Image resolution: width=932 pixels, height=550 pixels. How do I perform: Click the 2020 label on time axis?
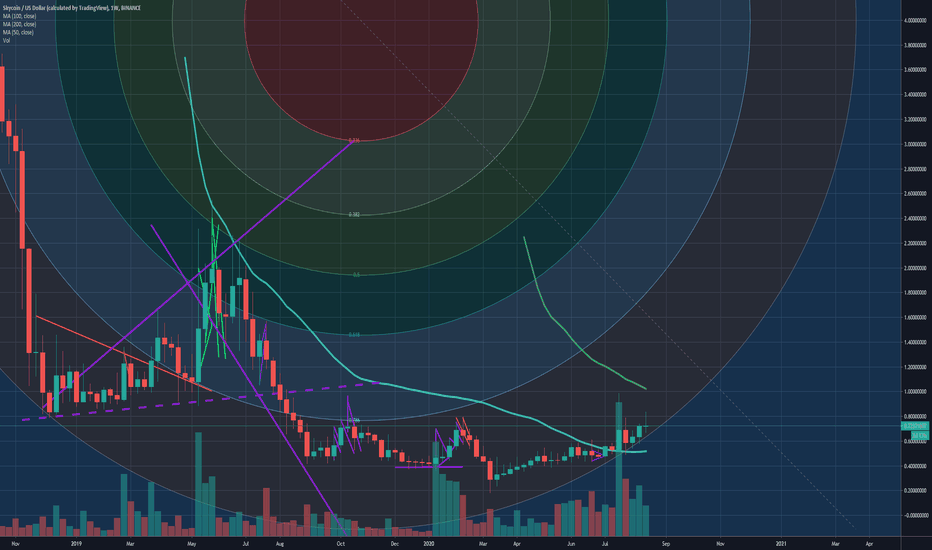[x=429, y=543]
